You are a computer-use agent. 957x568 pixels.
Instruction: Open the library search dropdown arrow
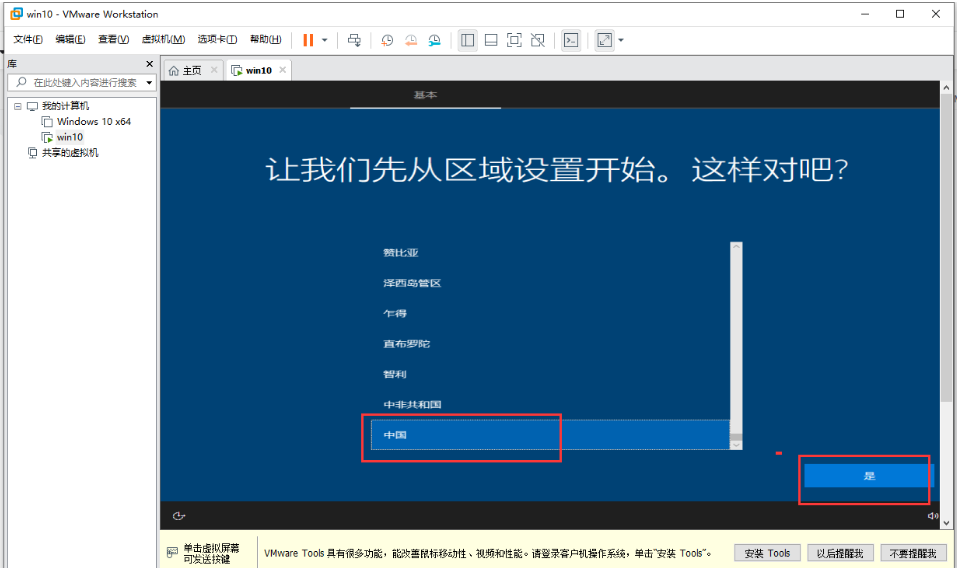150,82
